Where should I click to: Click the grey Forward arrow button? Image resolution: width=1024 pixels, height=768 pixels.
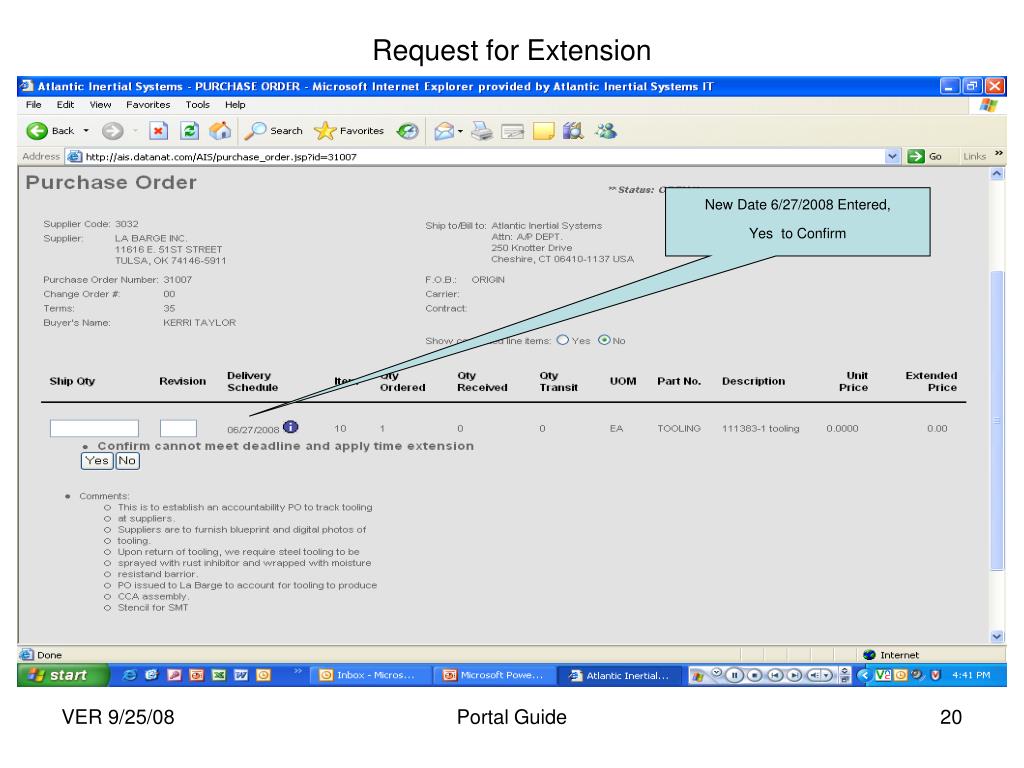point(112,131)
